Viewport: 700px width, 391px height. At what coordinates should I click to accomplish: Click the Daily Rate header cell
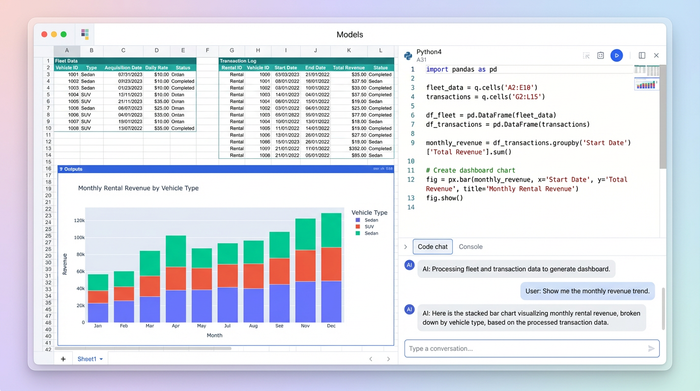(157, 67)
